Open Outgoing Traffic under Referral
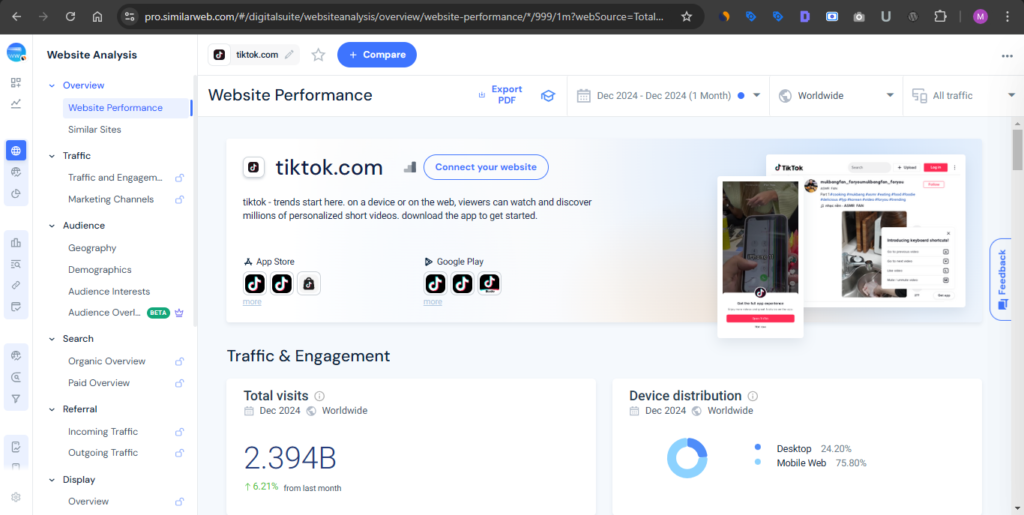This screenshot has width=1024, height=515. click(x=103, y=453)
